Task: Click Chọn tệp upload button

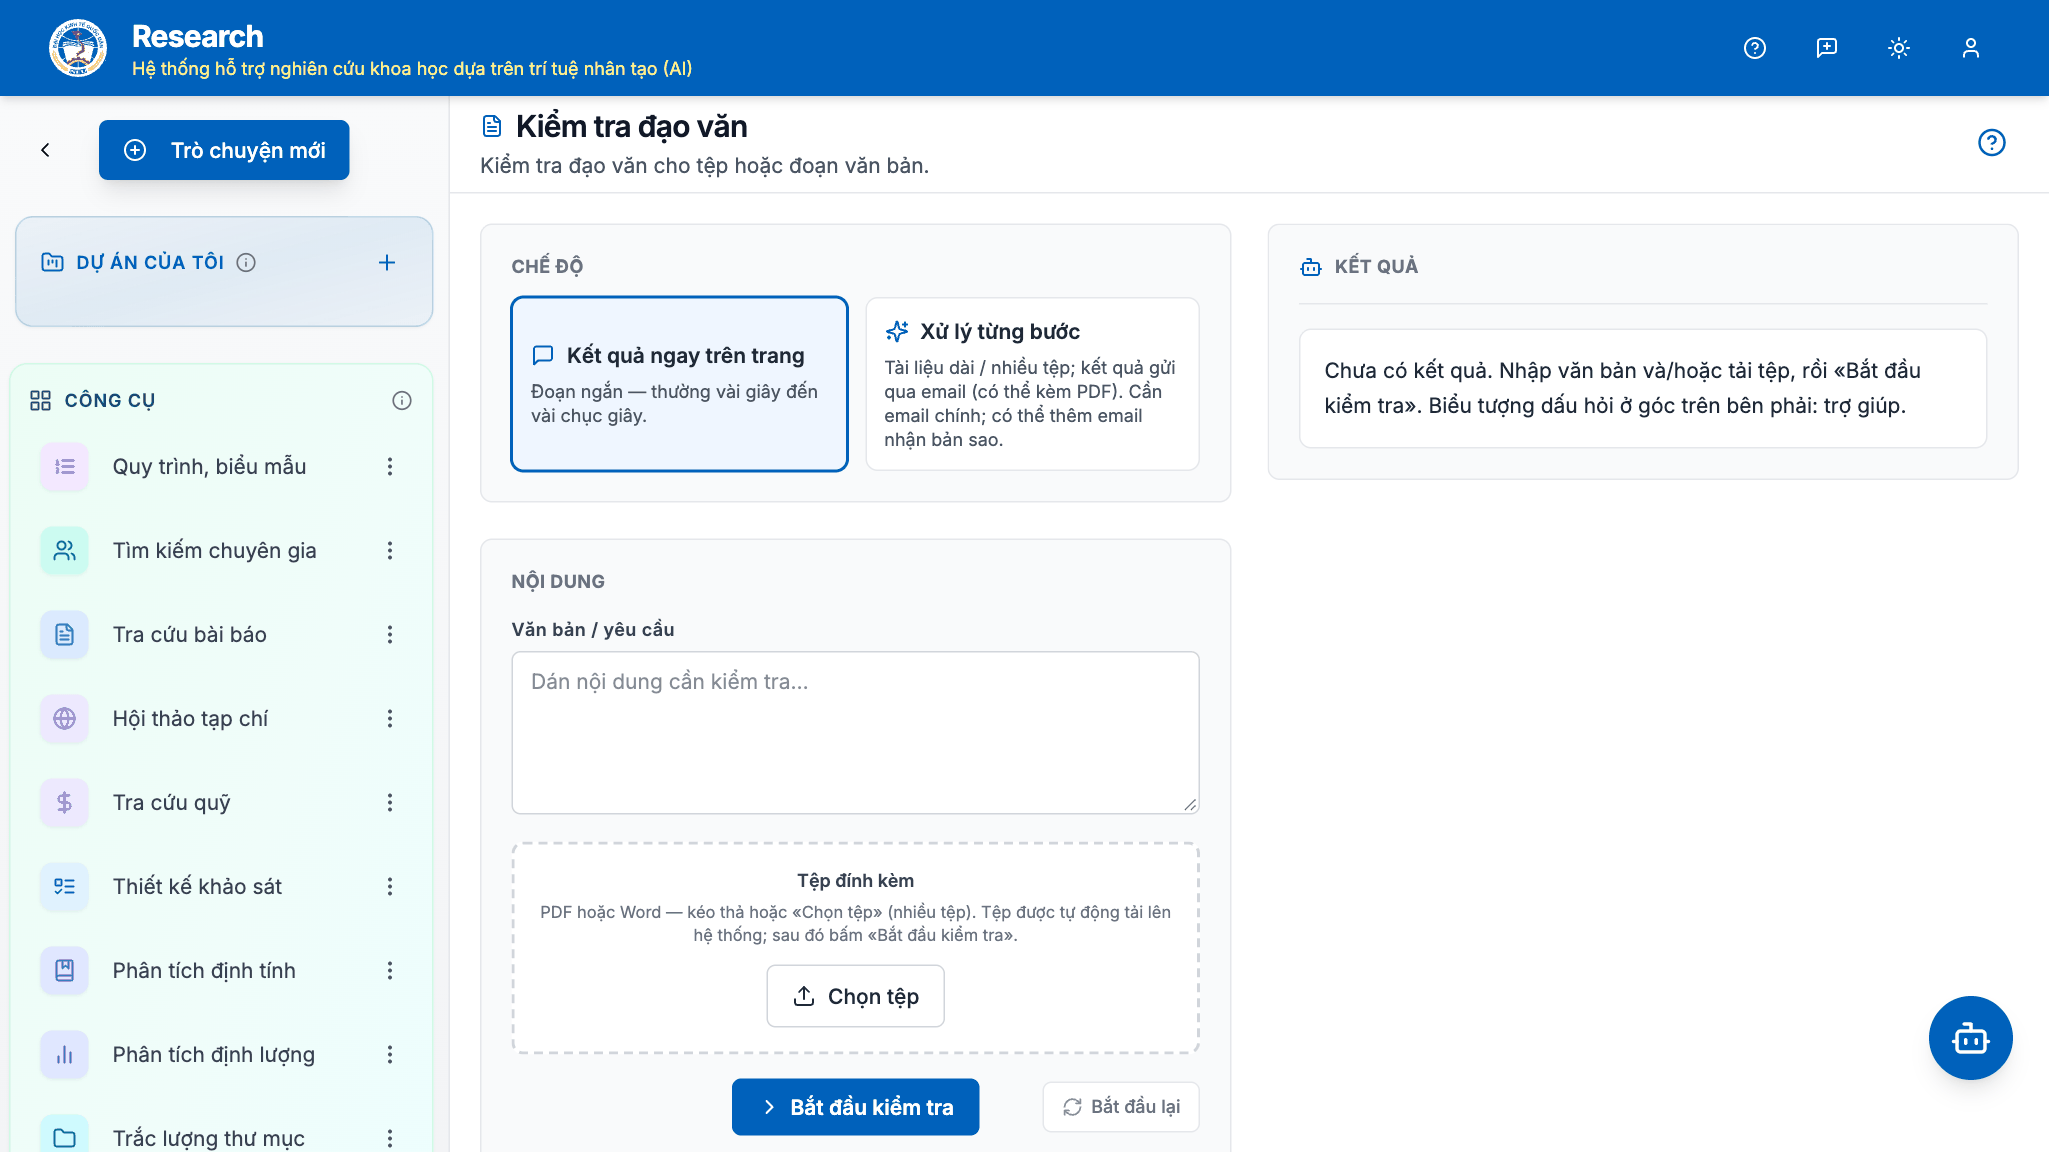Action: click(856, 996)
